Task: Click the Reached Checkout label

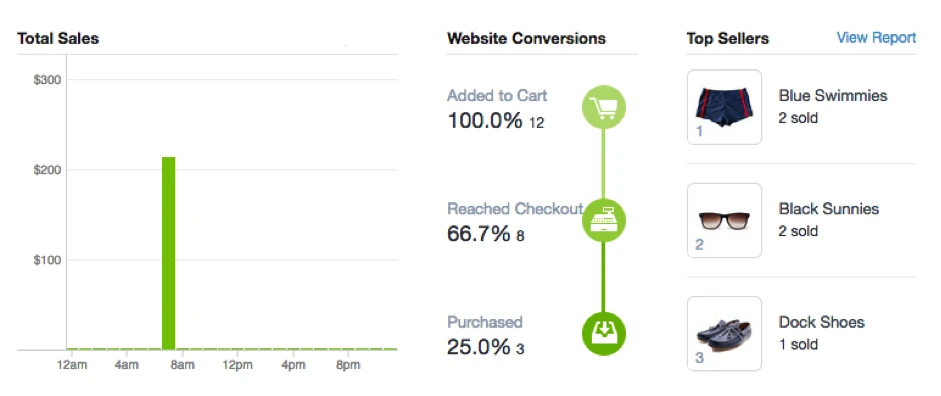Action: (x=516, y=209)
